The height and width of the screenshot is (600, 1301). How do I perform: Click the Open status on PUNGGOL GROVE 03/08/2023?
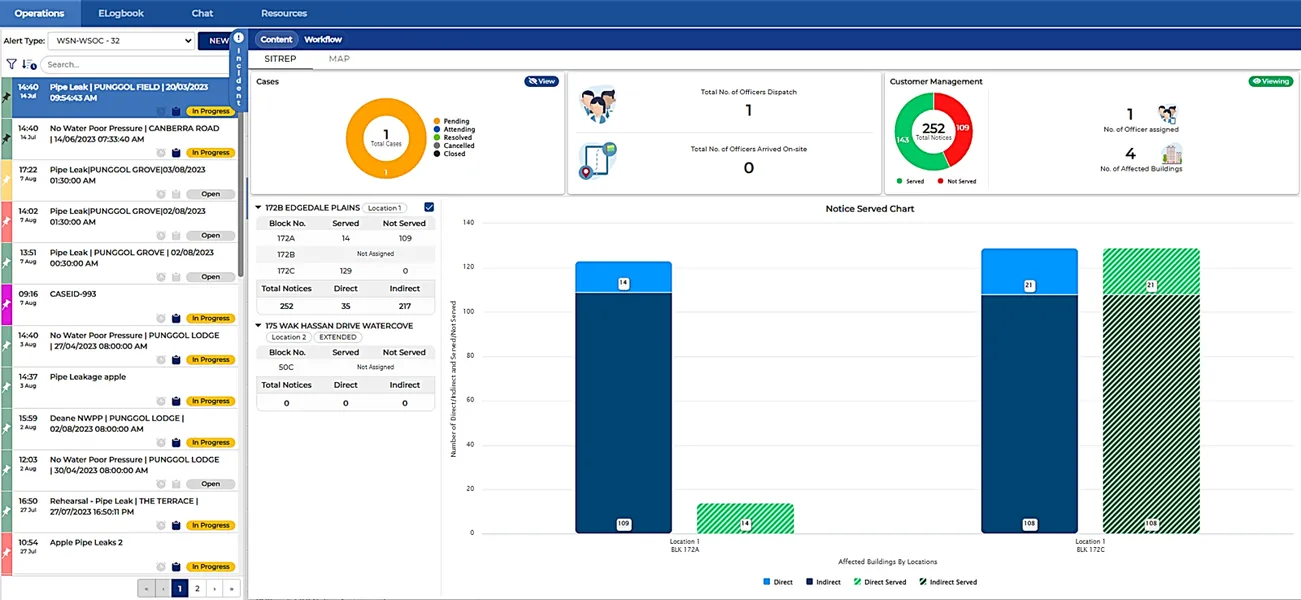click(210, 195)
